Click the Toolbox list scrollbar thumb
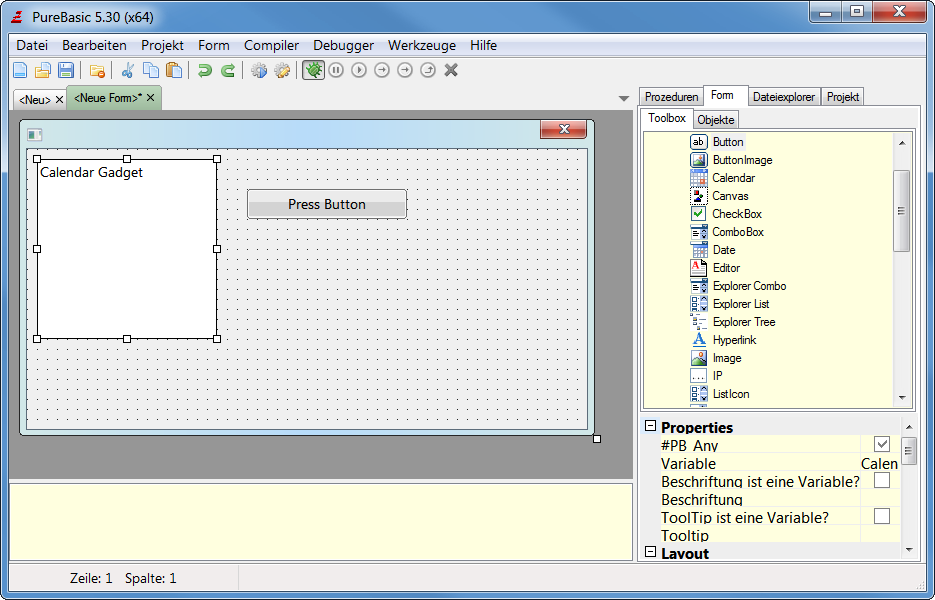The height and width of the screenshot is (600, 935). tap(902, 211)
